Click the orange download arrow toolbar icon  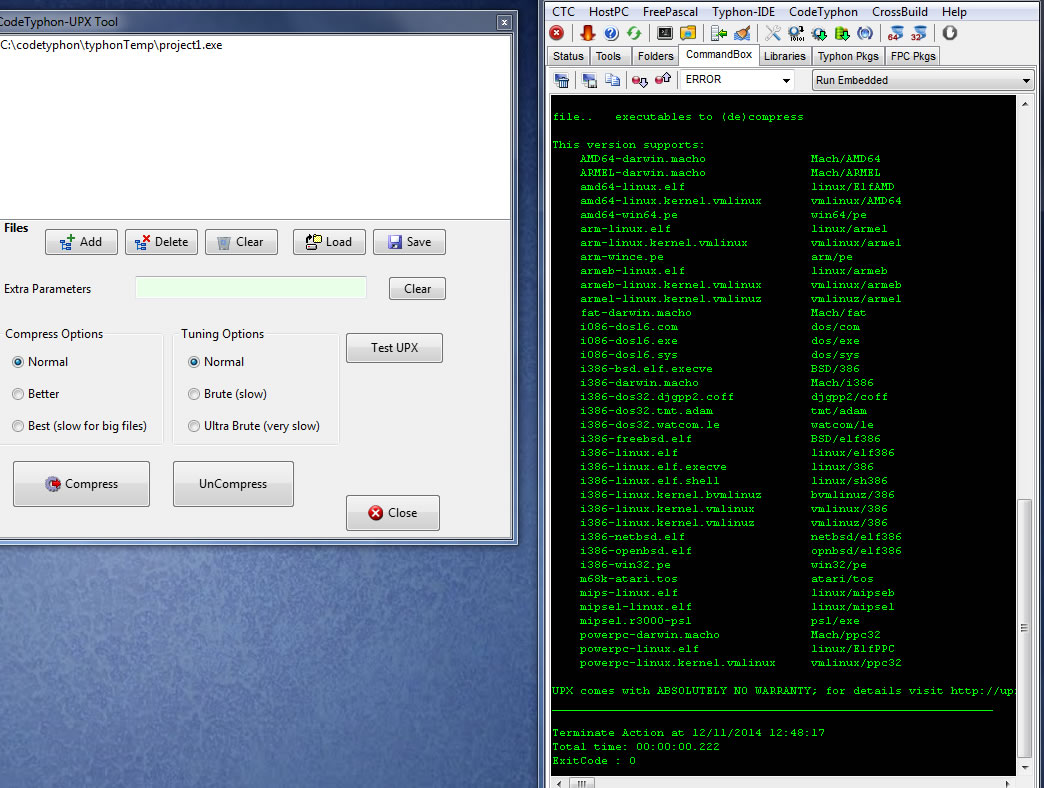[x=587, y=33]
